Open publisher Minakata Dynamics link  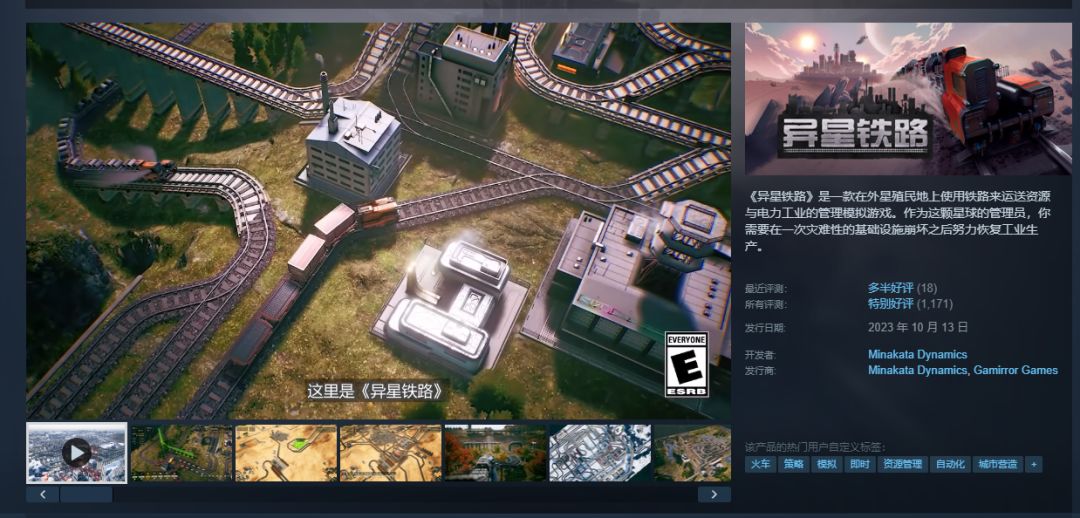coord(917,370)
